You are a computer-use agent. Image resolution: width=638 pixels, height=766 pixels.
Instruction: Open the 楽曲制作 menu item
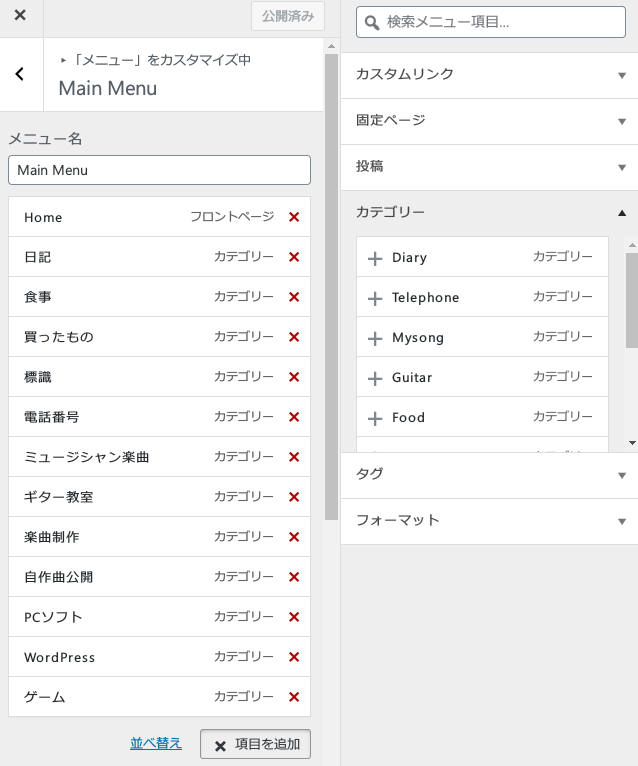pos(110,537)
